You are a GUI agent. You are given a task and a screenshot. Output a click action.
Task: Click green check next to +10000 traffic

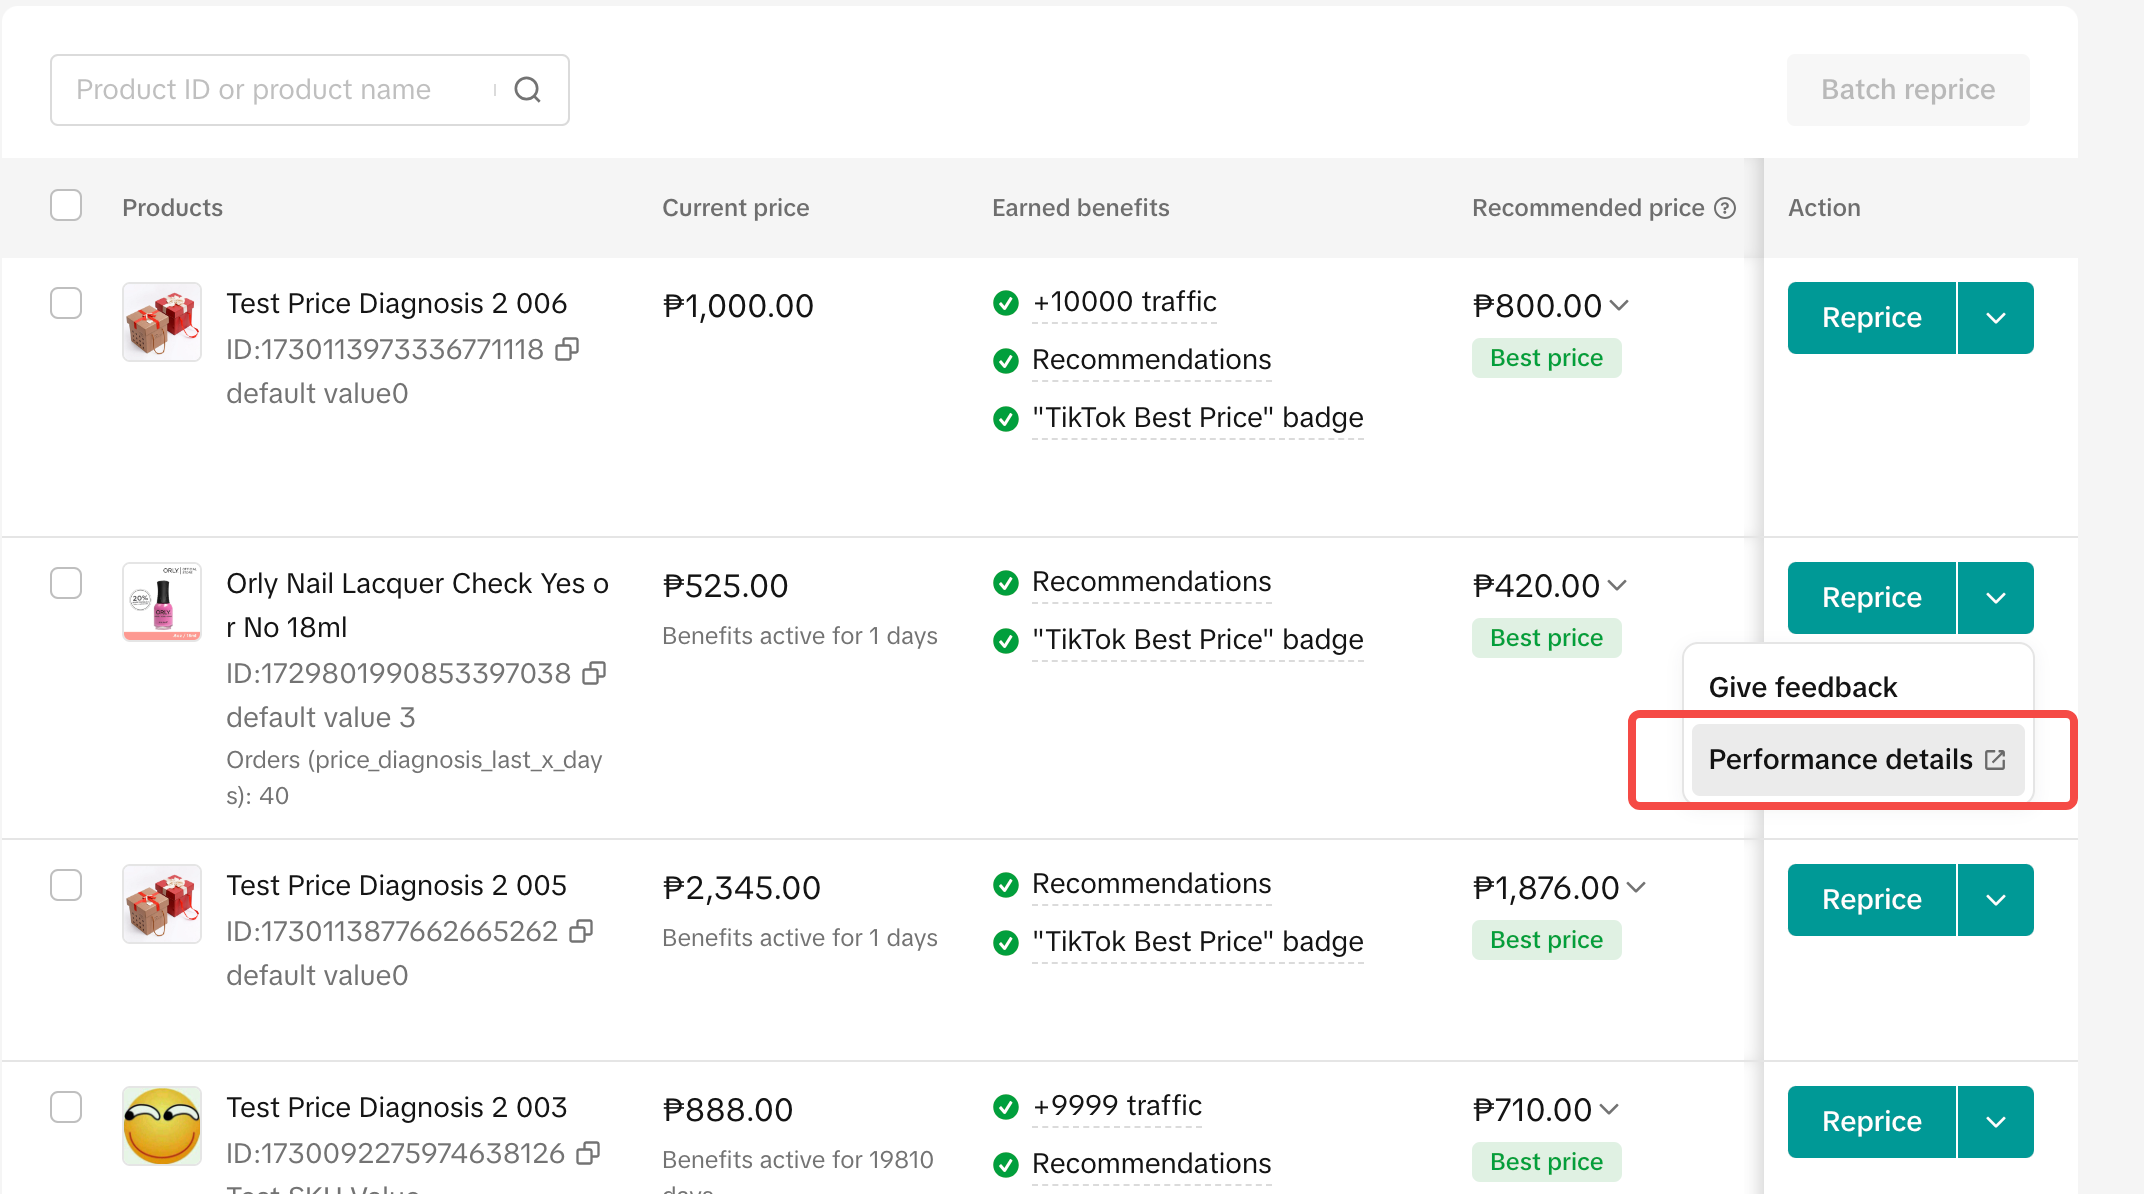coord(1006,303)
